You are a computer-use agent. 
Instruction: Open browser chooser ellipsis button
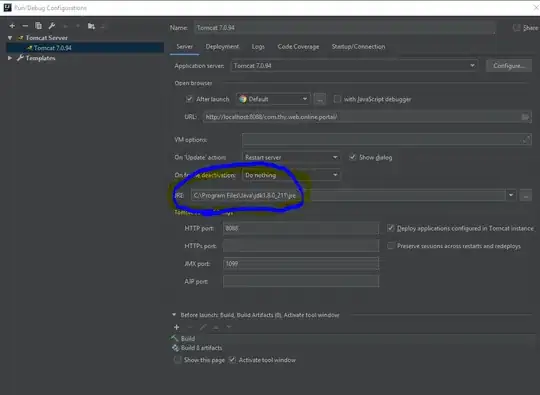[320, 100]
